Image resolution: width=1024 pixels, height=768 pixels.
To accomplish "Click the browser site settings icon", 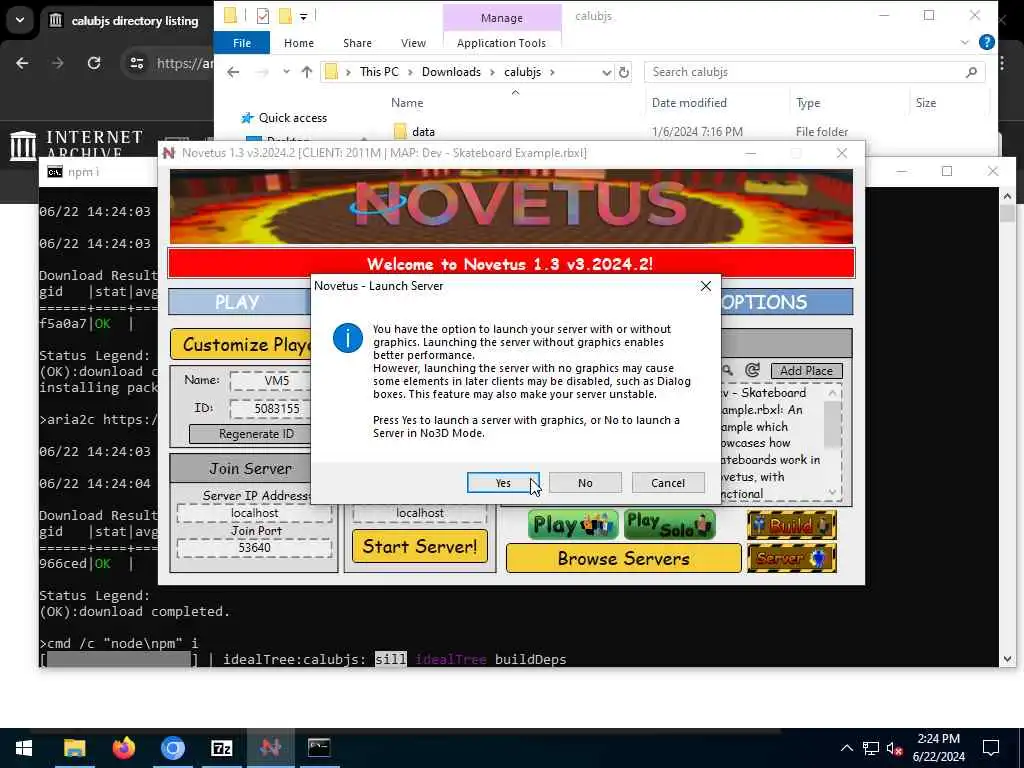I will pyautogui.click(x=136, y=63).
